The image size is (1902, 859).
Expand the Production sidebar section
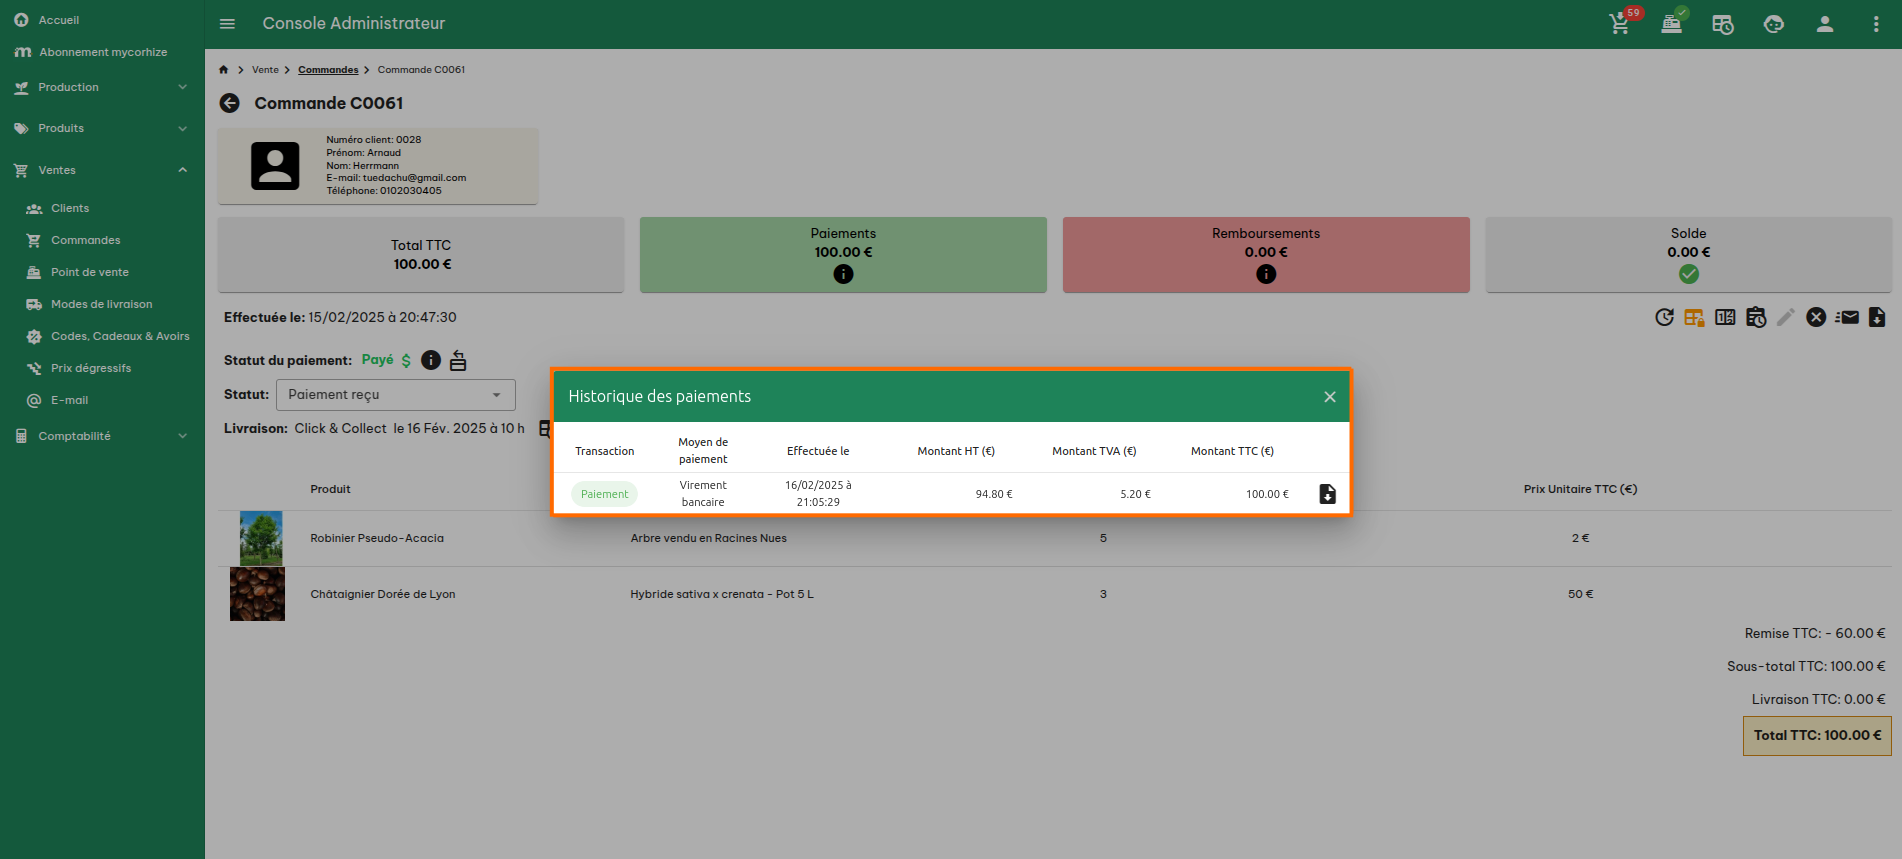click(x=102, y=88)
